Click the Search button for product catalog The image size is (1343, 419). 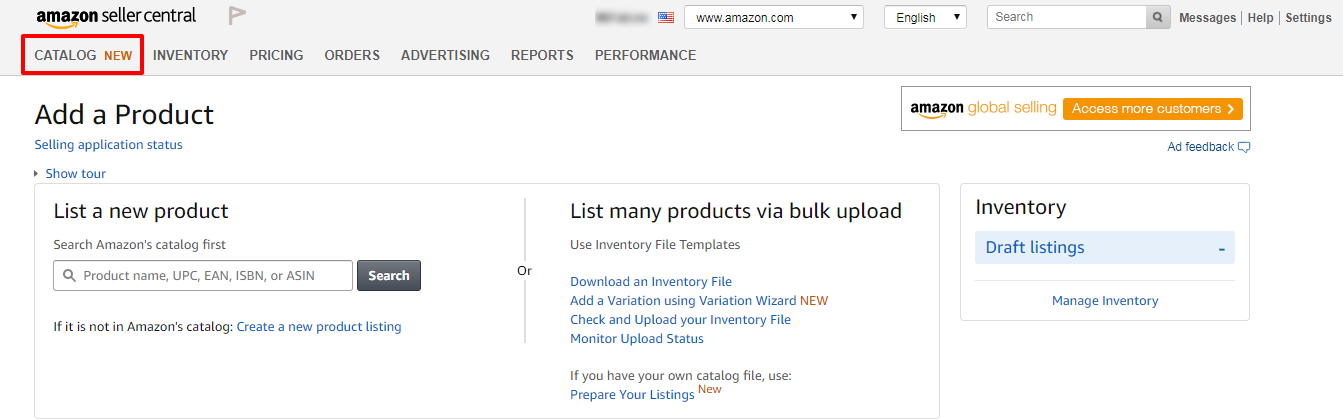click(389, 276)
